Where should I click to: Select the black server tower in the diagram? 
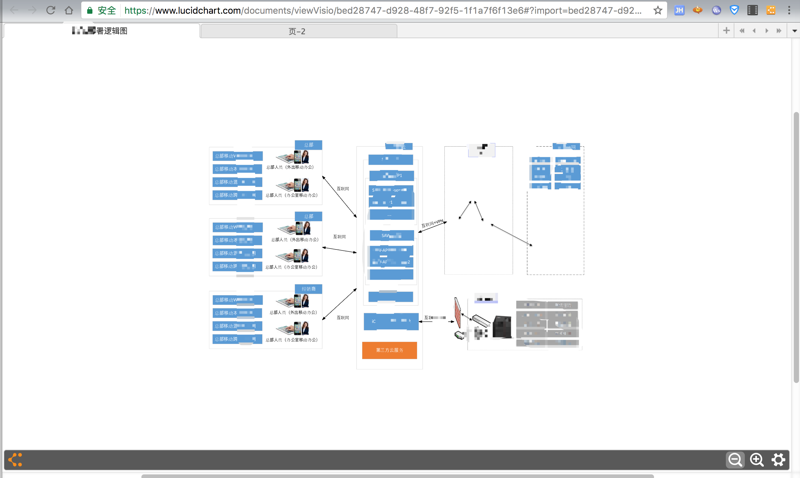(502, 327)
